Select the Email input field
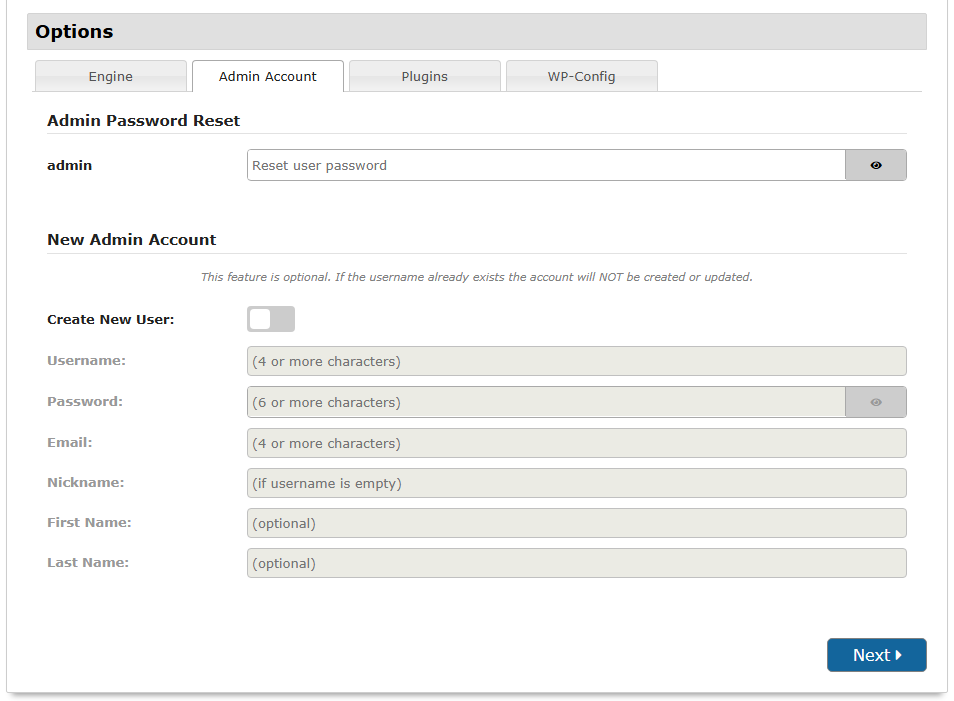Screen dimensions: 954x701 (577, 443)
